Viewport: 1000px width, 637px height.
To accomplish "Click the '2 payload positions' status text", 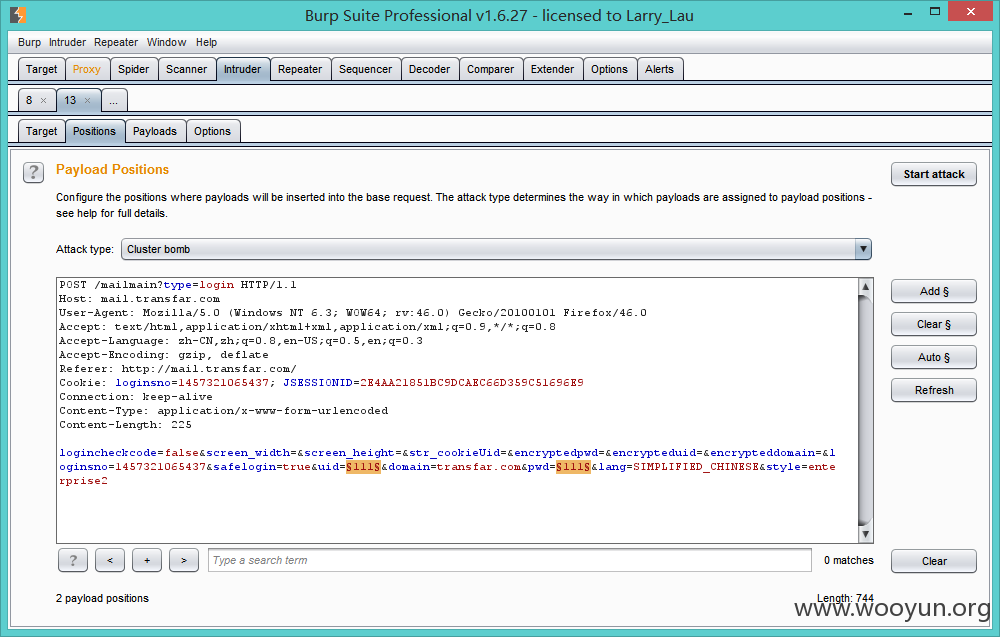I will click(x=102, y=598).
